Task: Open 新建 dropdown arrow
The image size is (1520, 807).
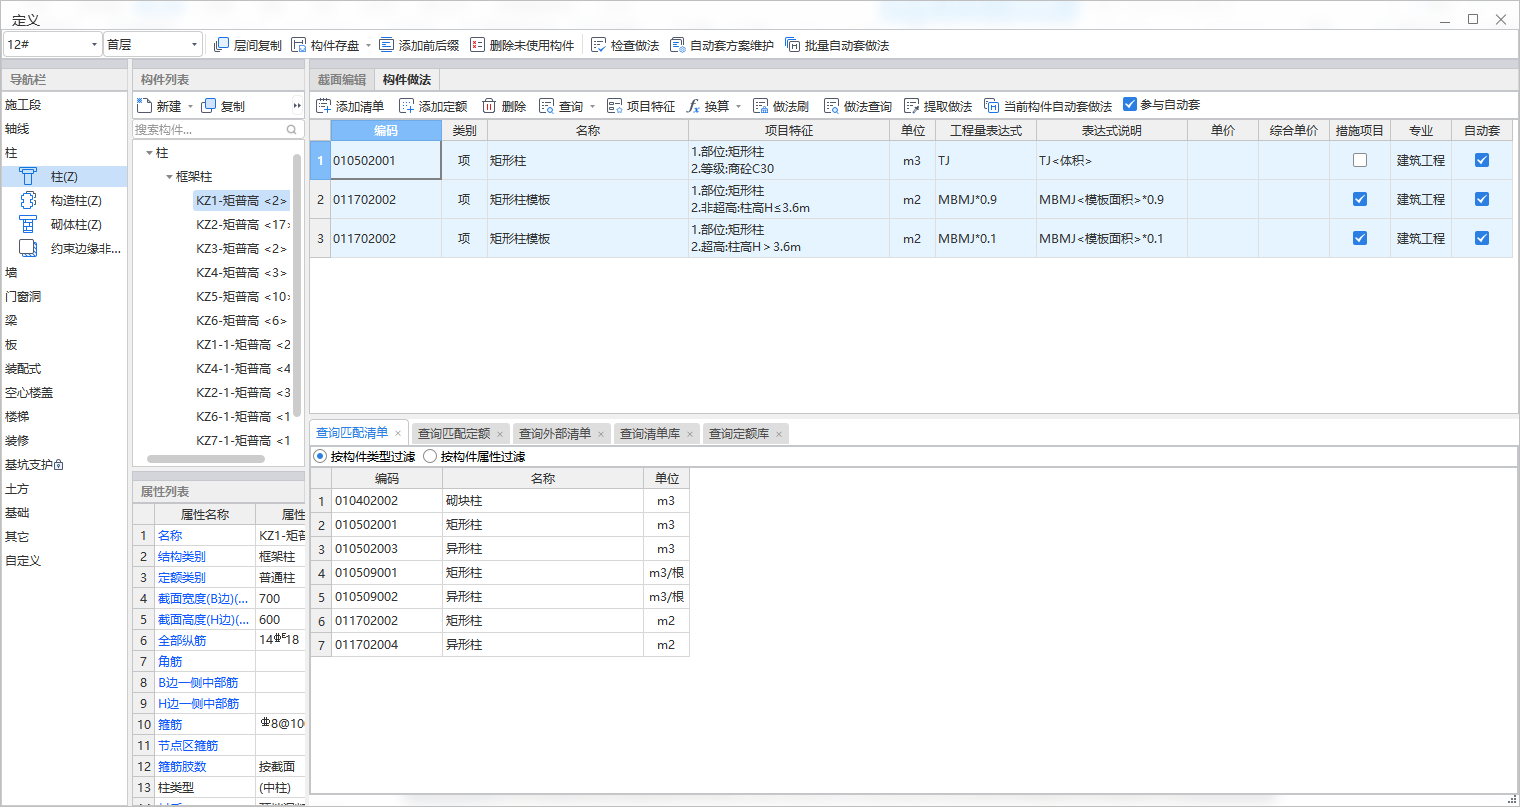Action: [x=190, y=106]
